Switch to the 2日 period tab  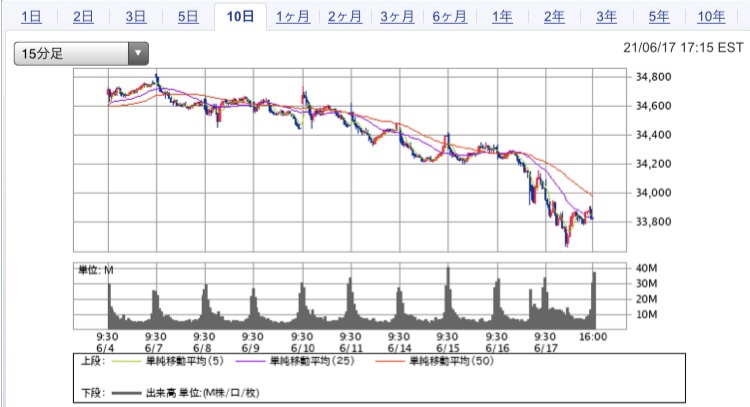click(x=83, y=17)
